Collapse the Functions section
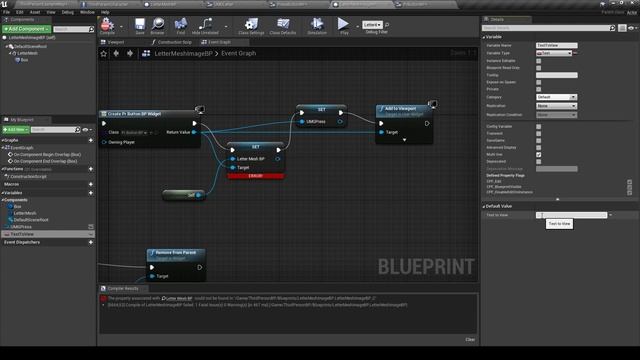The height and width of the screenshot is (360, 640). (x=2, y=169)
